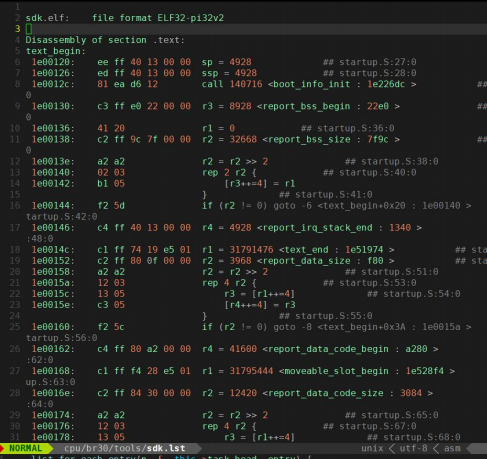The height and width of the screenshot is (459, 487).
Task: Click comment 'startup.S:55:0'
Action: (x=333, y=316)
